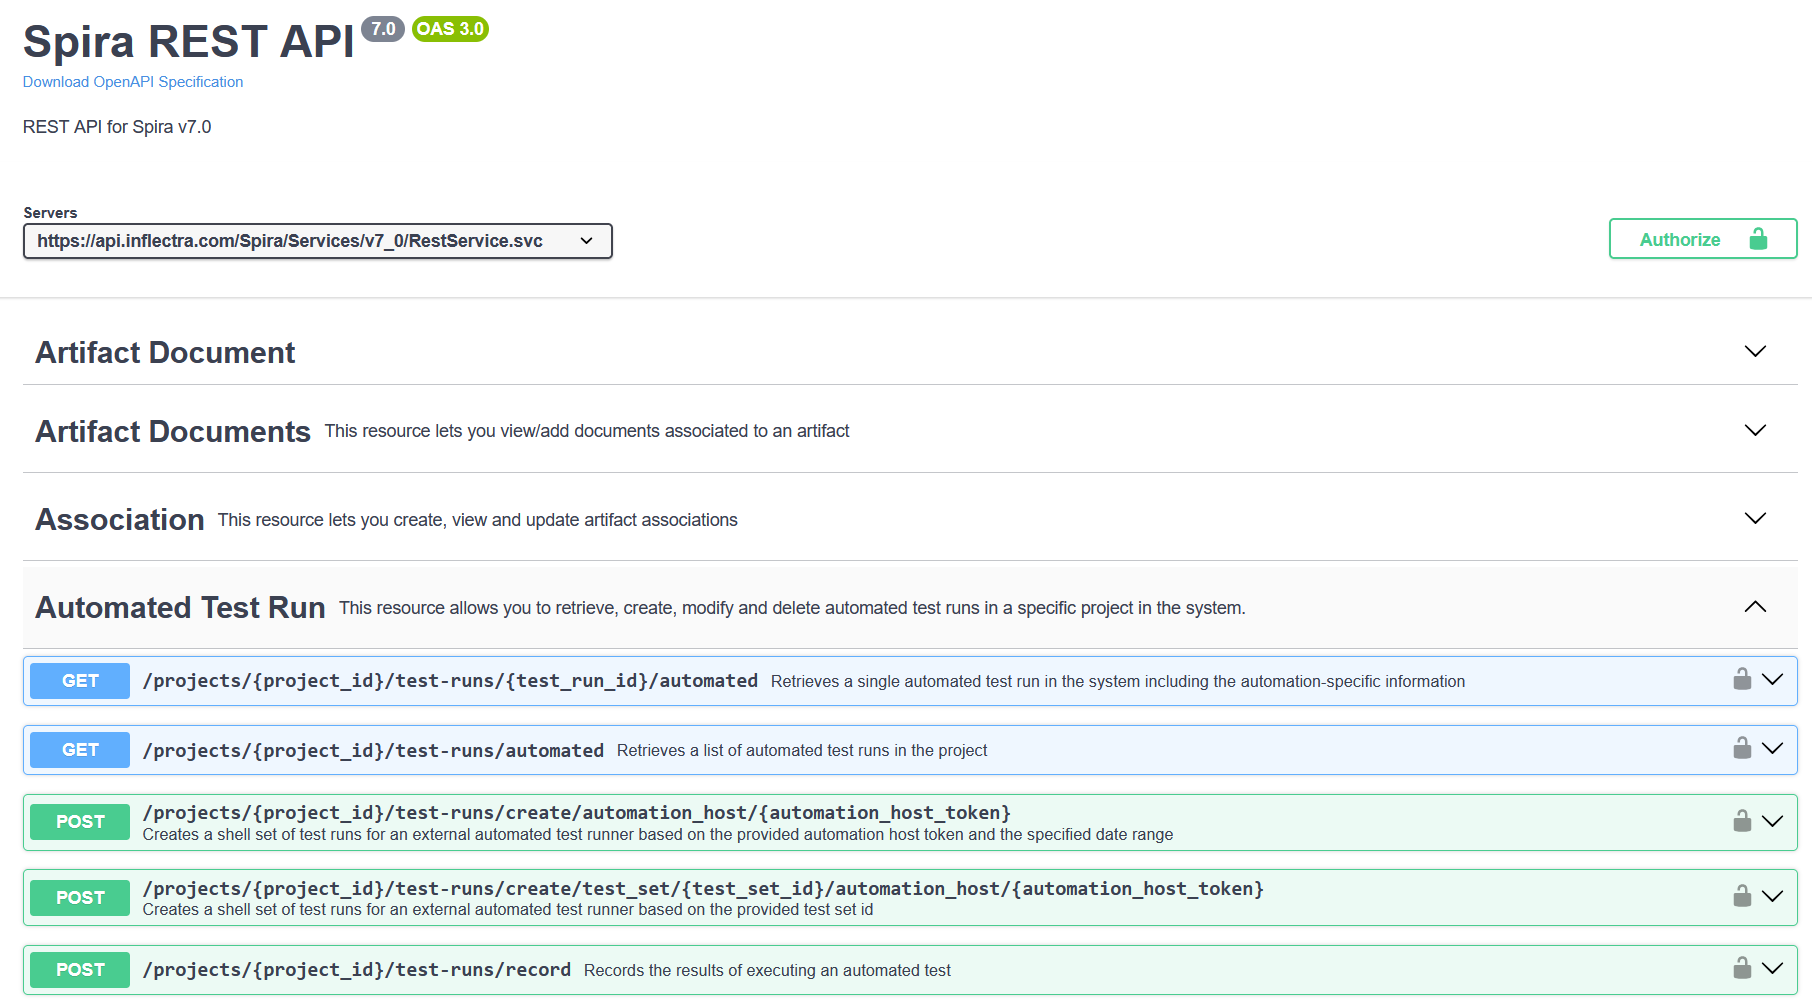Screen dimensions: 1812x1000
Task: Expand the Association section
Action: click(x=1755, y=519)
